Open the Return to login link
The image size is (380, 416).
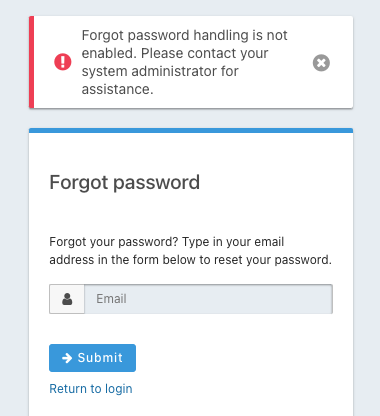tap(91, 389)
